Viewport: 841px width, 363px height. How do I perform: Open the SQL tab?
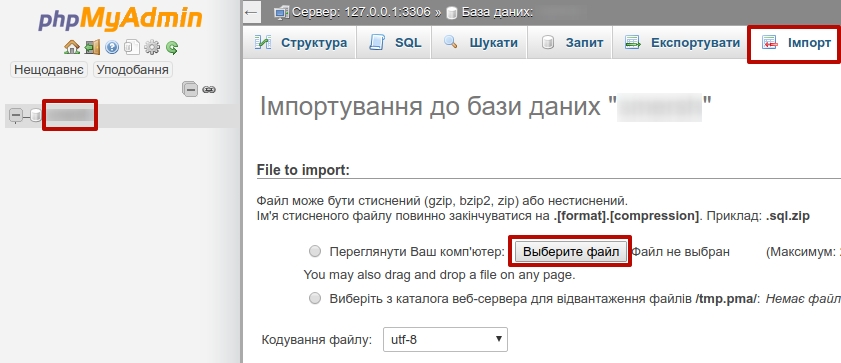[x=395, y=43]
